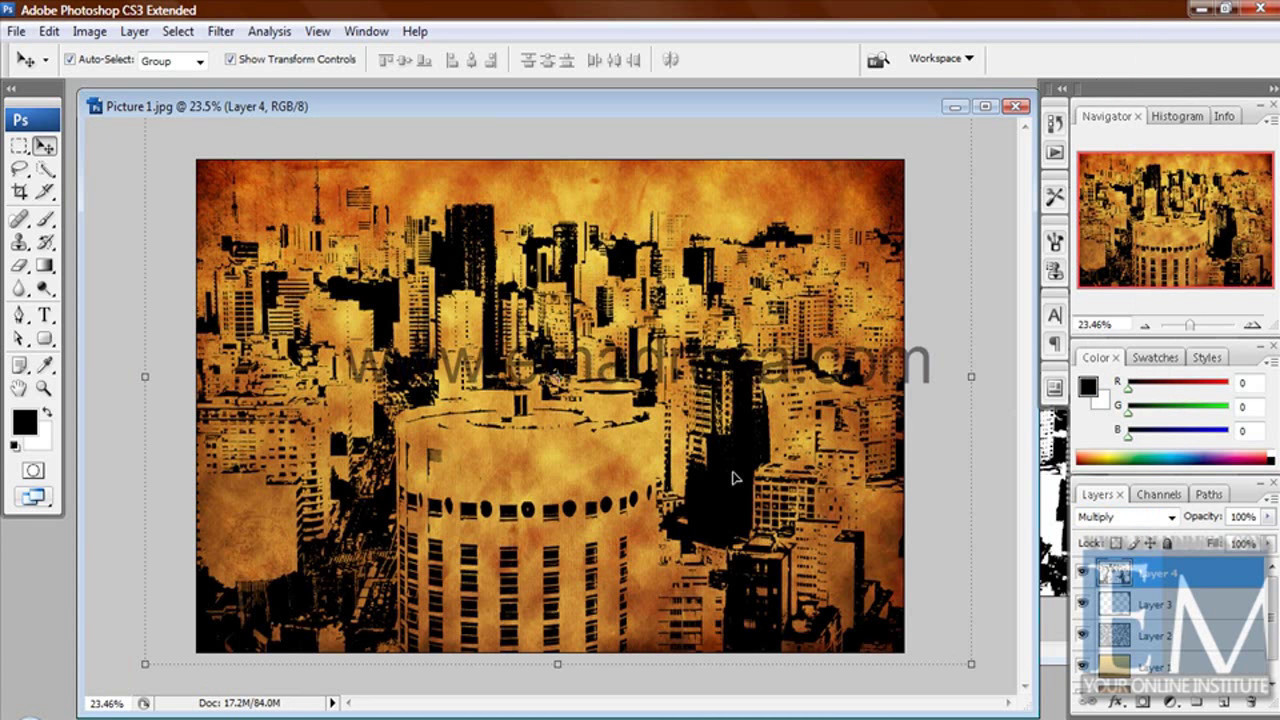Open the Character panel icon in dock
1280x720 pixels.
click(x=1055, y=316)
